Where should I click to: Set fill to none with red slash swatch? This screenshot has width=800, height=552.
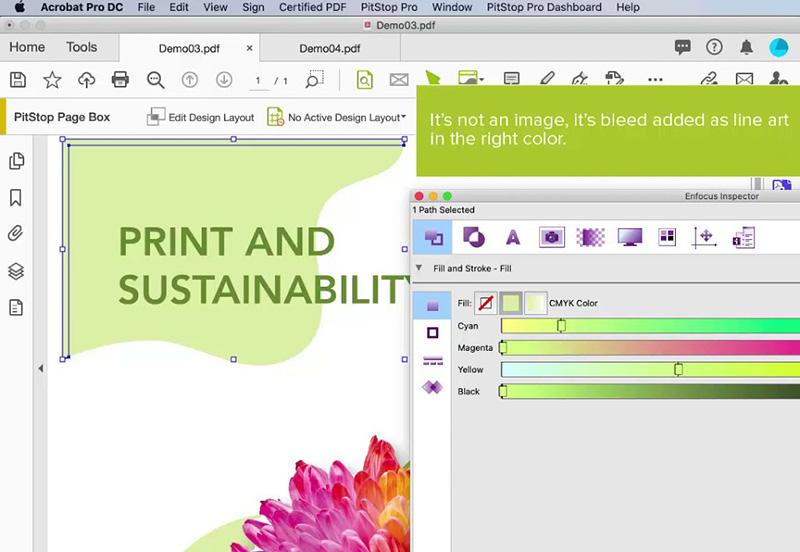[x=485, y=303]
